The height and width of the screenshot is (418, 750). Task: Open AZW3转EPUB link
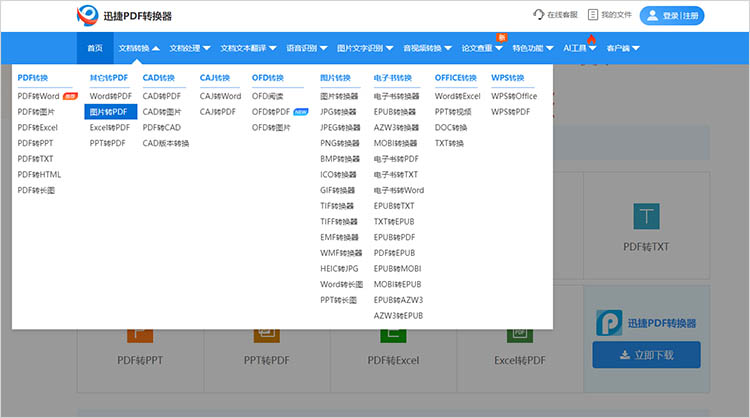398,316
